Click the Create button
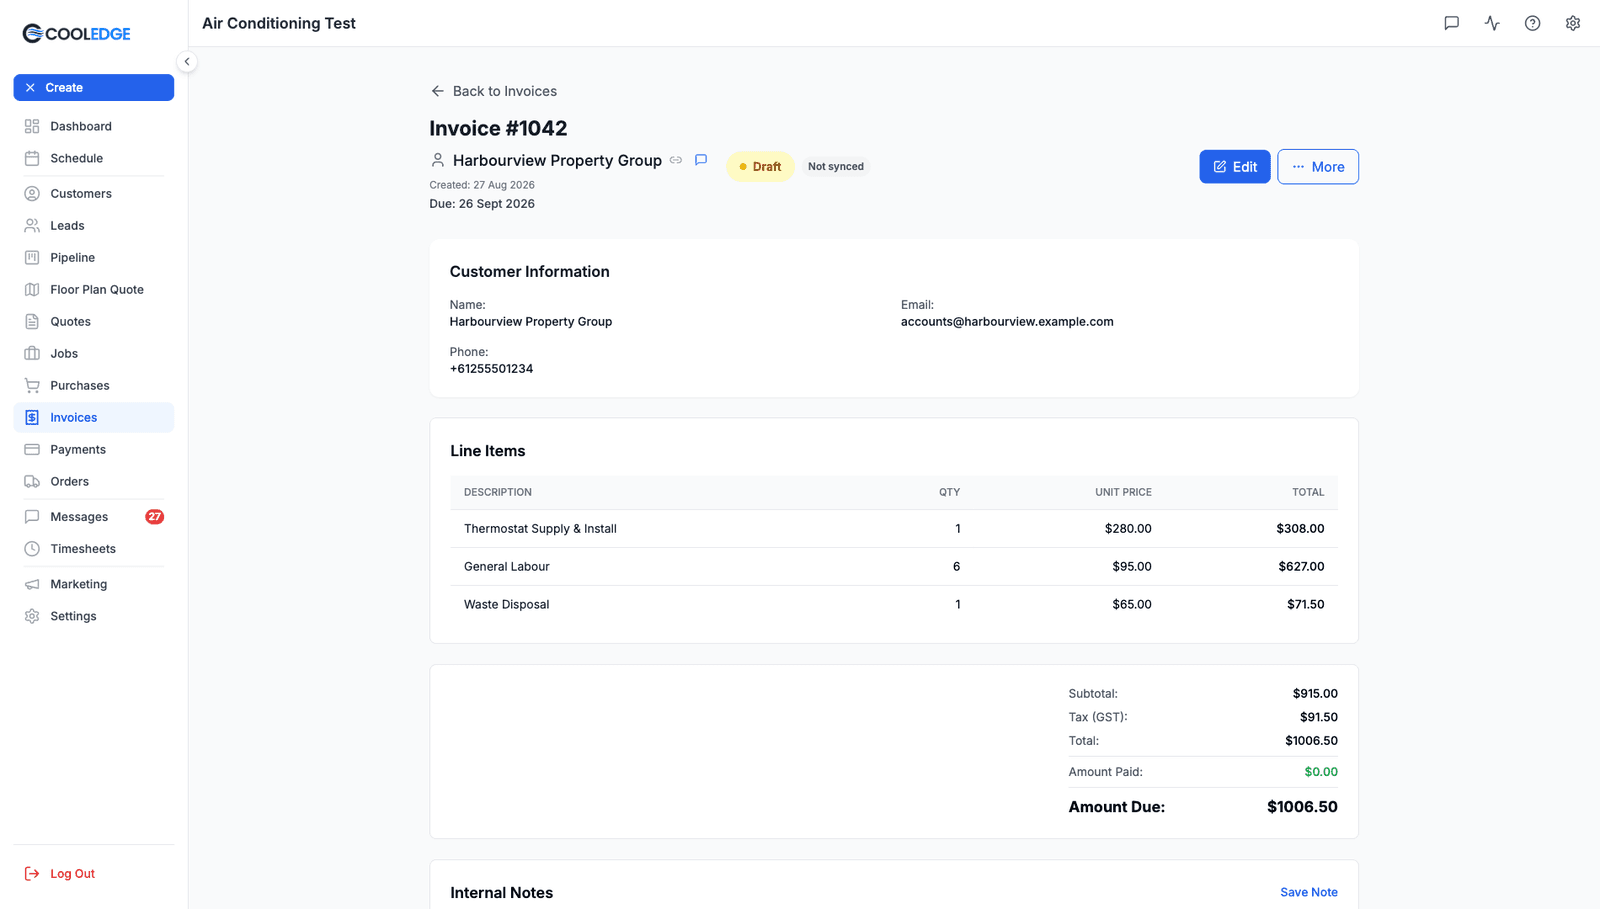The image size is (1600, 909). coord(94,88)
